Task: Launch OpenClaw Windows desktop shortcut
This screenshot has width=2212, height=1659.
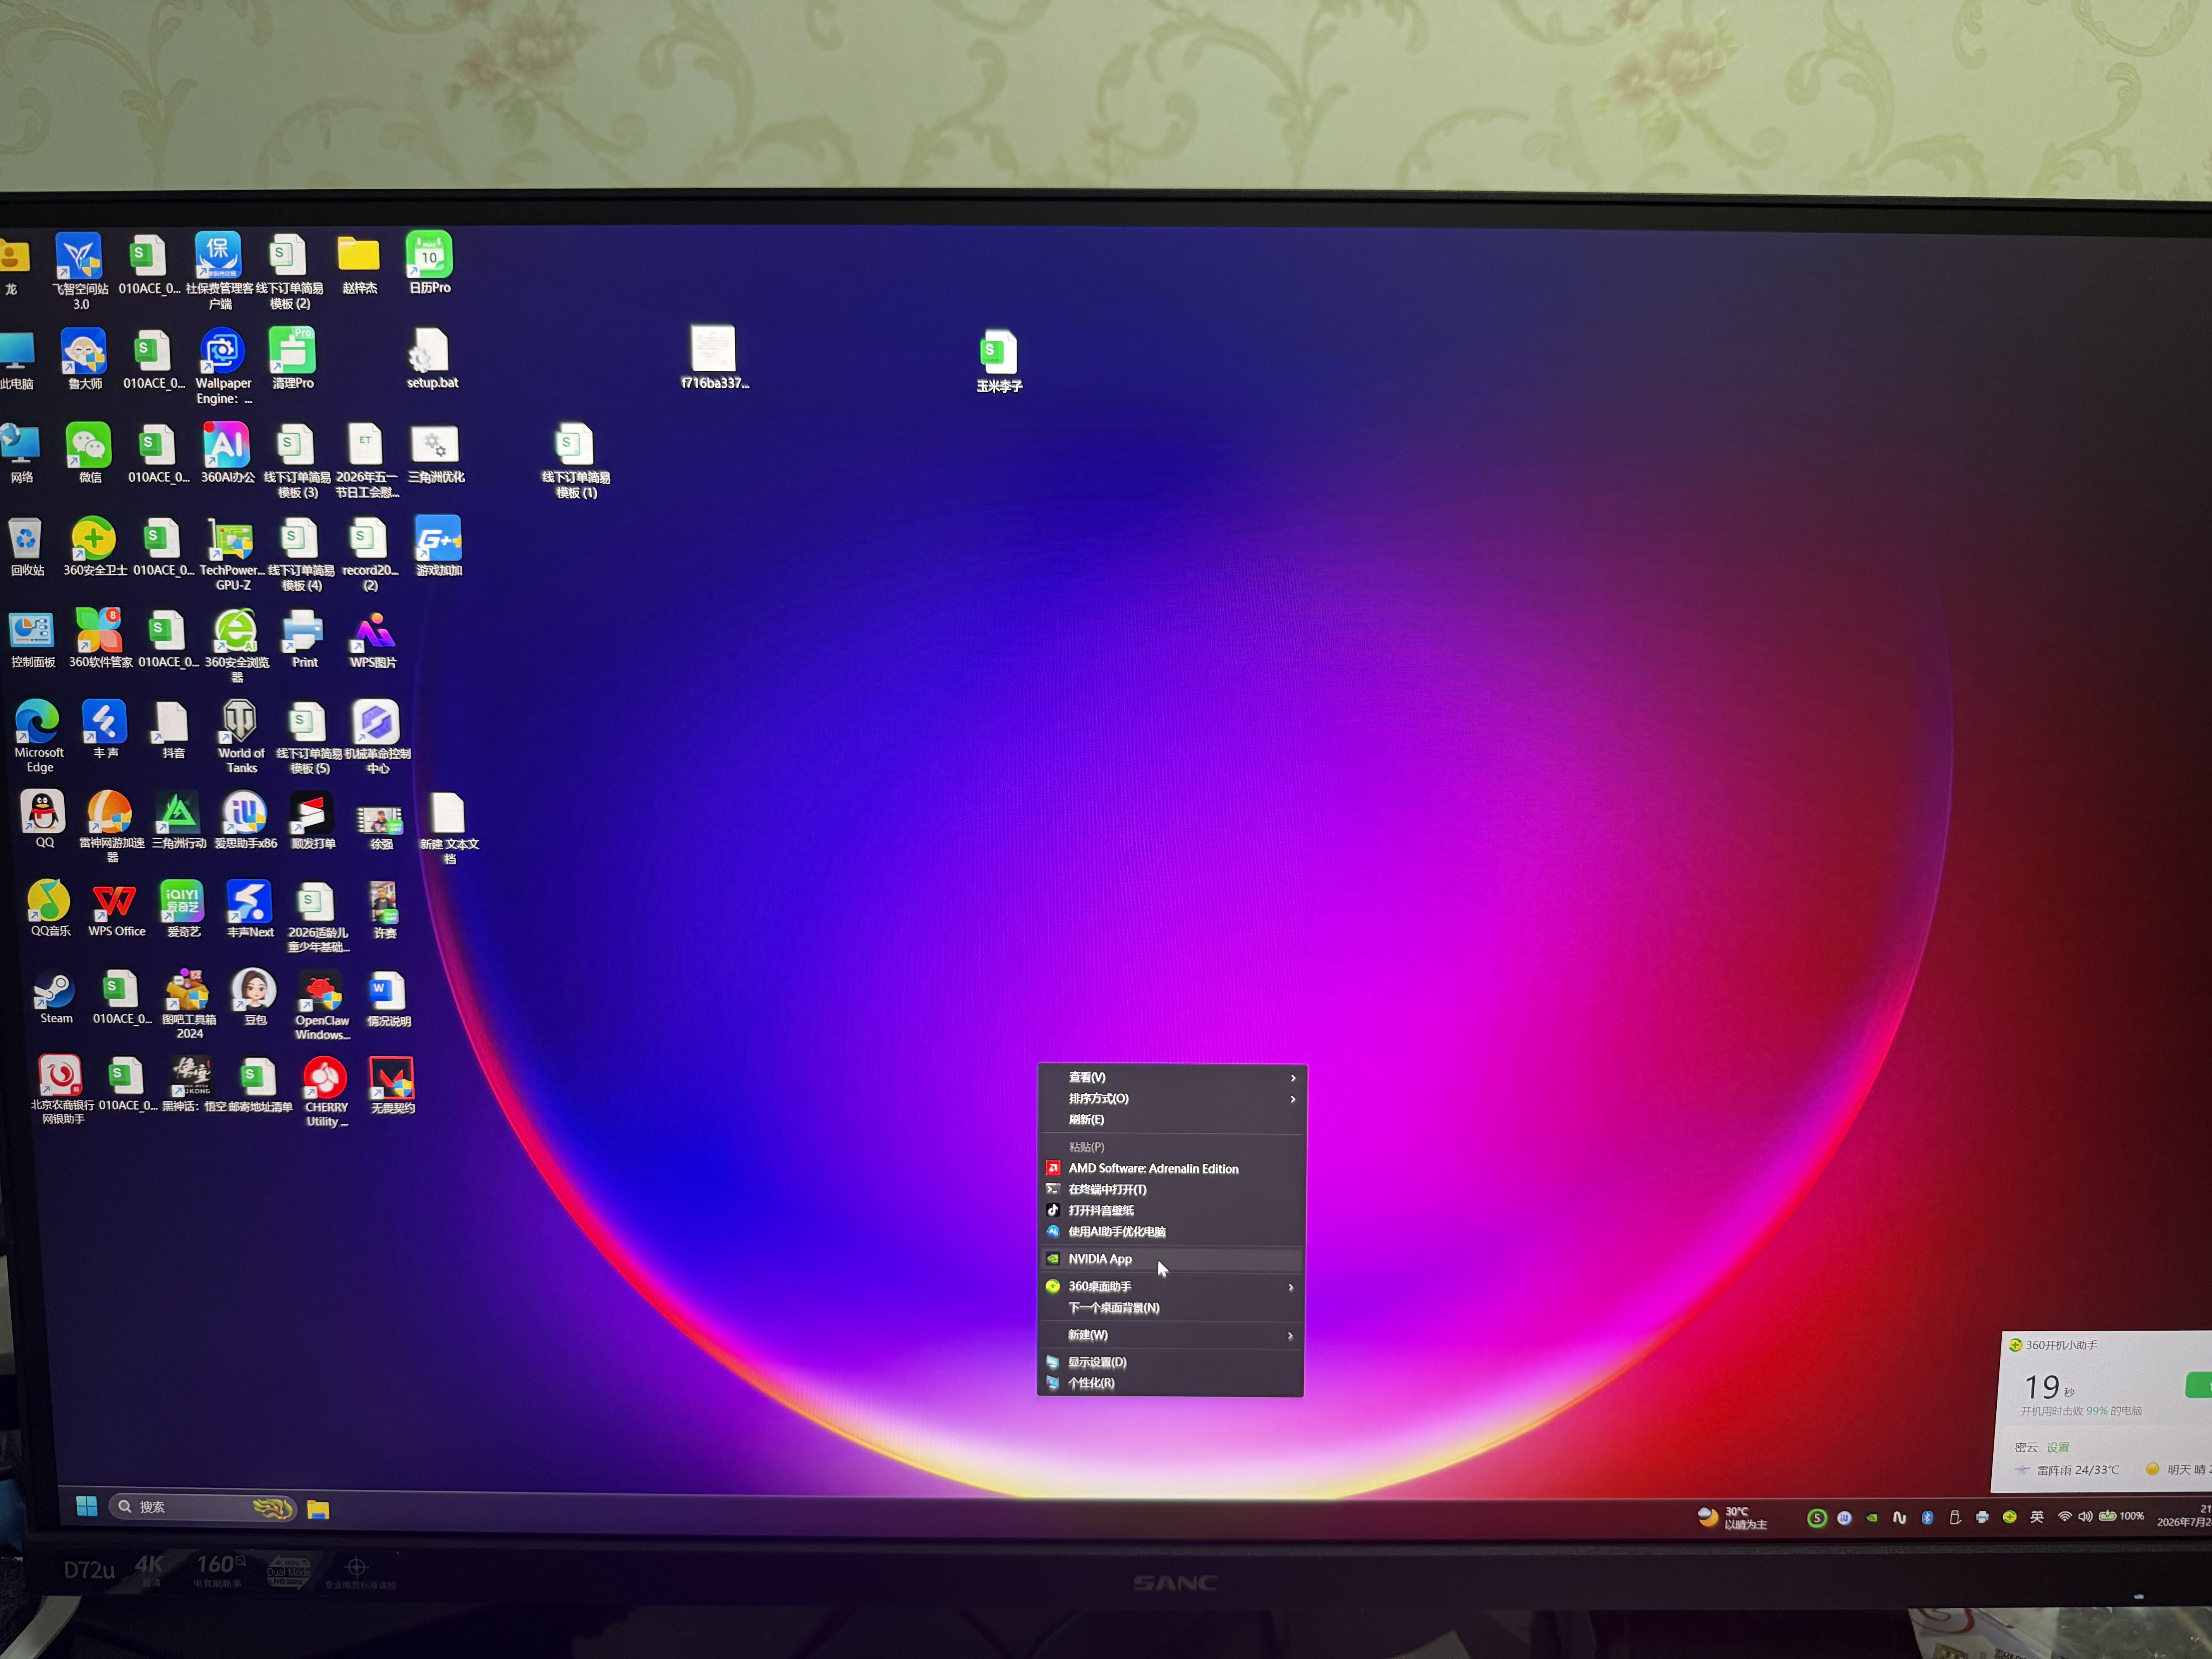Action: (321, 1005)
